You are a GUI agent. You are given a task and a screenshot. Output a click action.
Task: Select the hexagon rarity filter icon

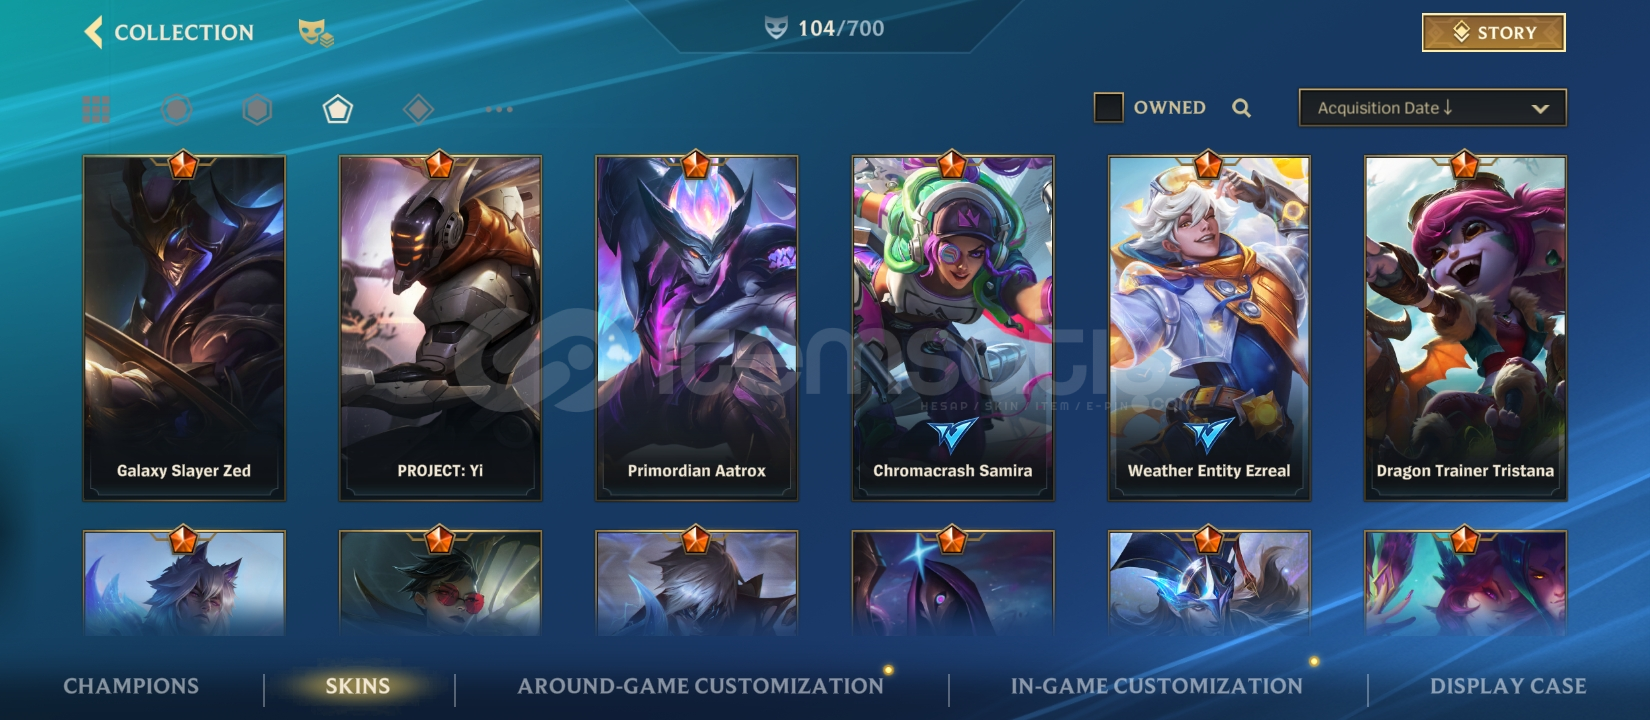[x=257, y=109]
